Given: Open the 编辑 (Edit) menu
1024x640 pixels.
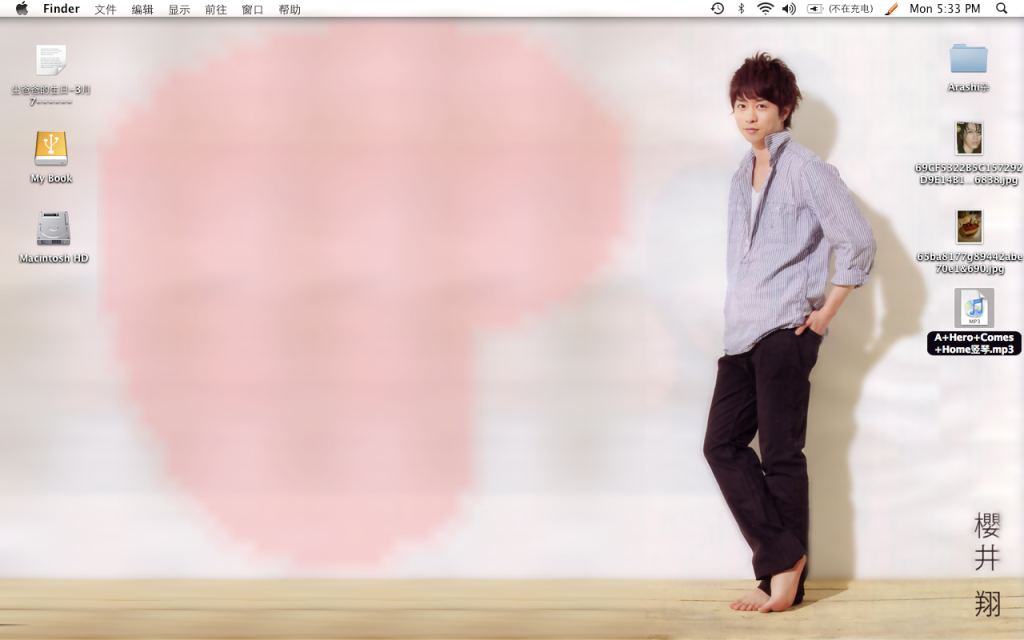Looking at the screenshot, I should click(142, 9).
